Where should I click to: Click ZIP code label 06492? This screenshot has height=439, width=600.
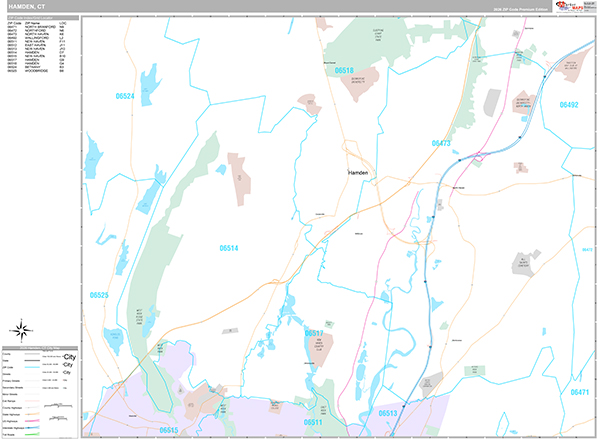568,104
